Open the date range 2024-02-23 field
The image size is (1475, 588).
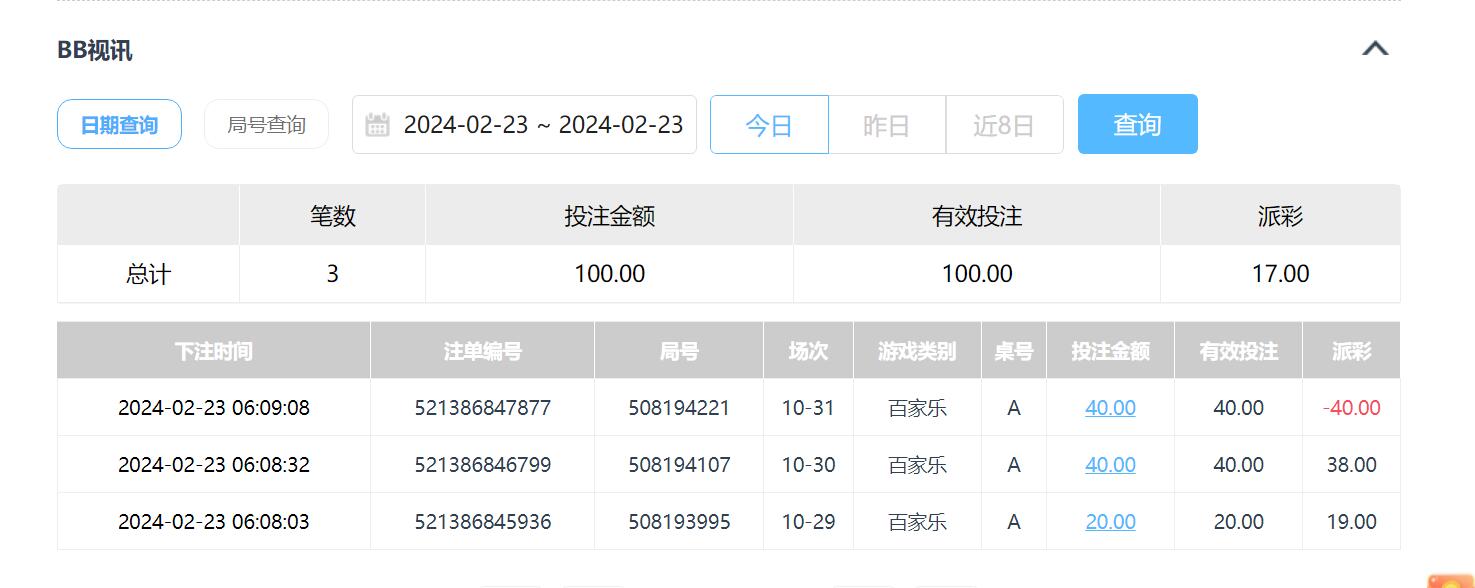(x=524, y=125)
